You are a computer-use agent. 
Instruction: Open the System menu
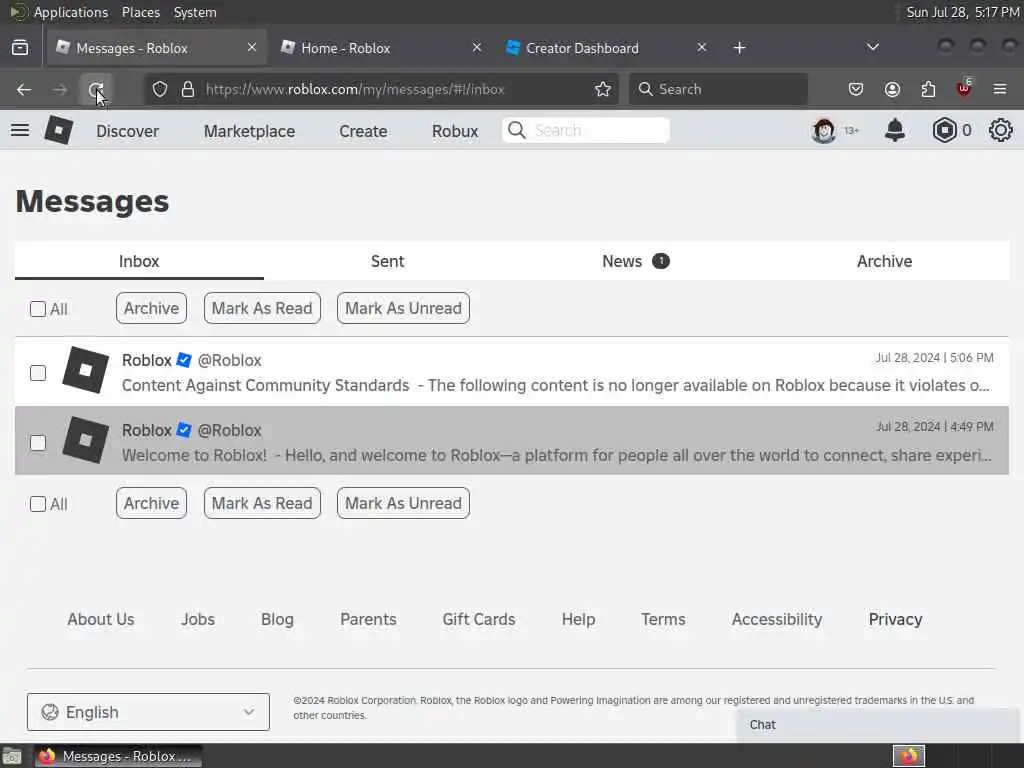click(195, 12)
